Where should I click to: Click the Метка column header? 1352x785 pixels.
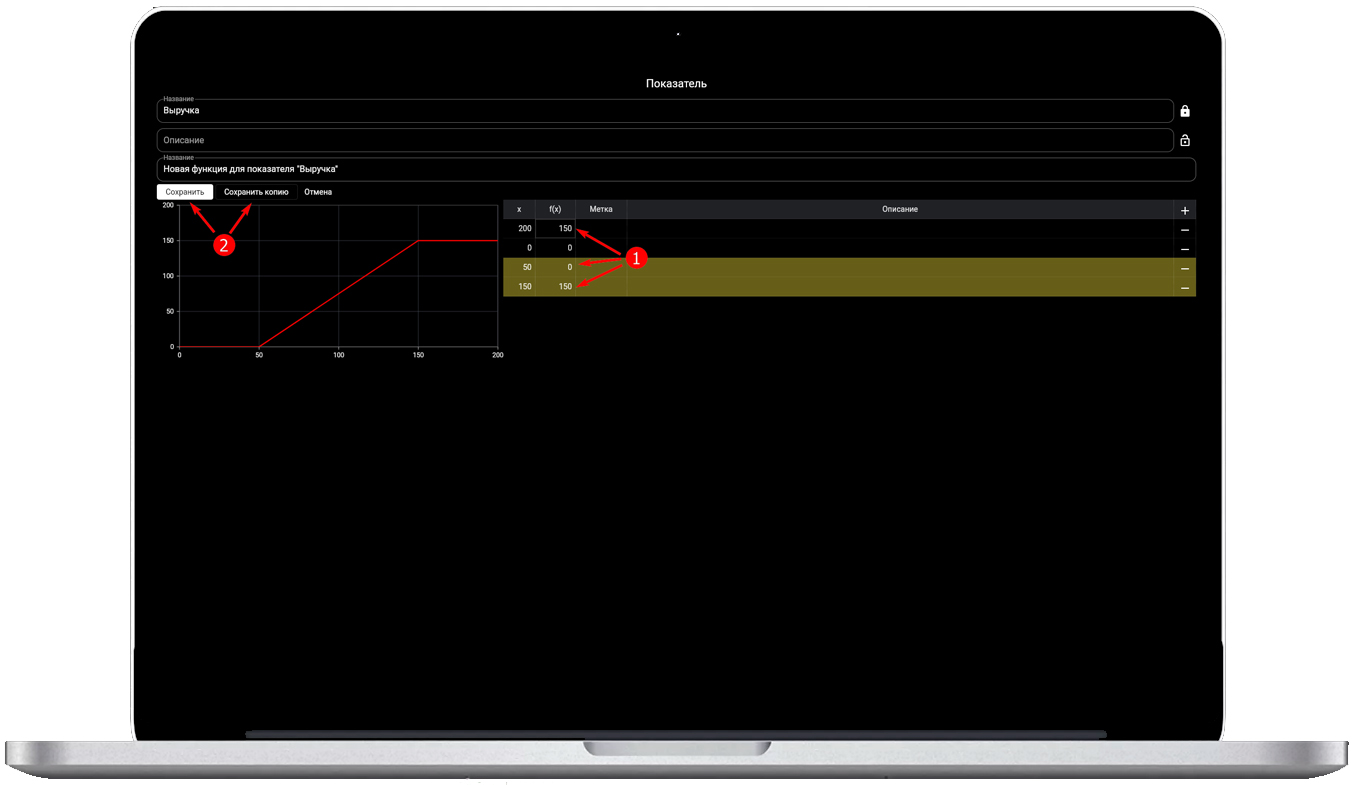601,210
